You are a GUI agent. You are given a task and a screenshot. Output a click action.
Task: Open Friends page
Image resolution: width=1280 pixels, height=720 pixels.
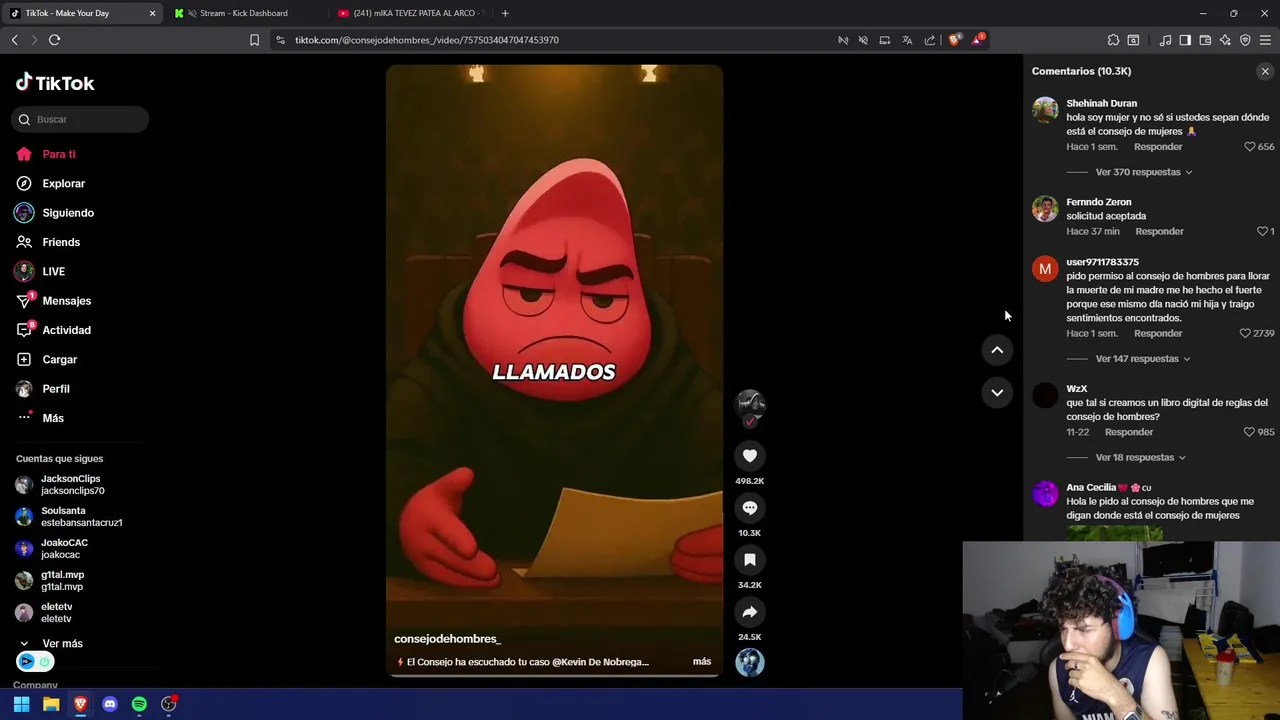coord(48,242)
